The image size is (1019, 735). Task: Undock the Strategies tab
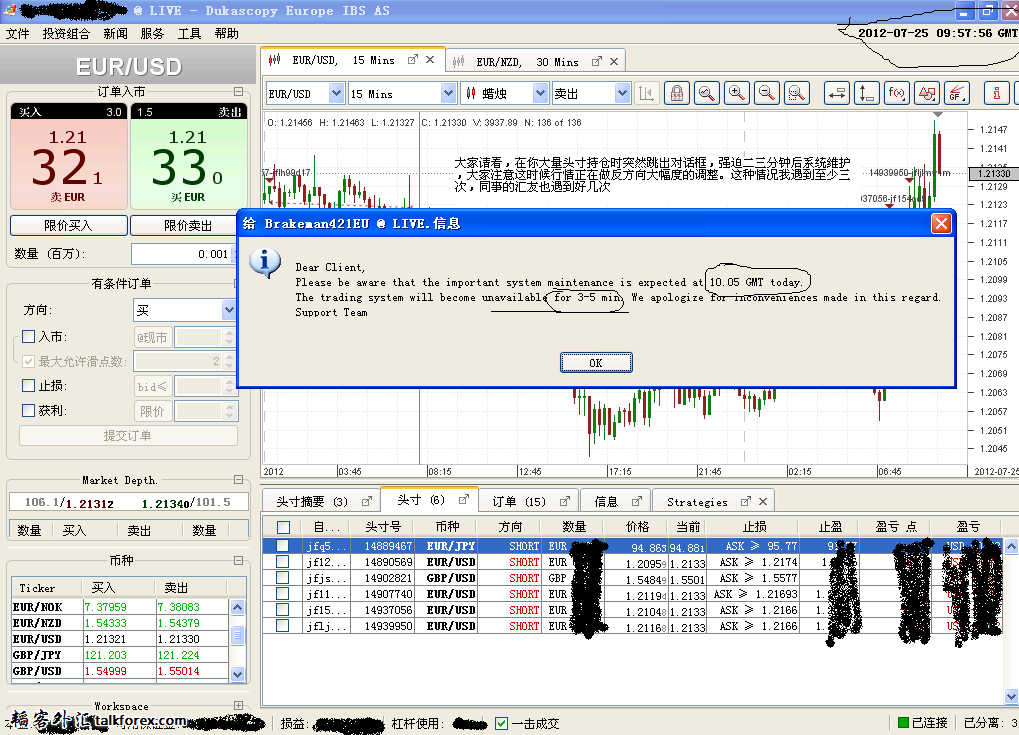point(745,502)
